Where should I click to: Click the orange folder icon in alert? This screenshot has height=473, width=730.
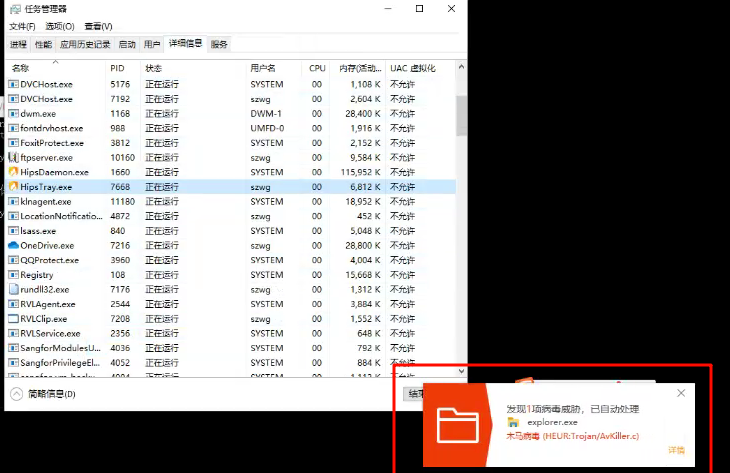pos(458,425)
